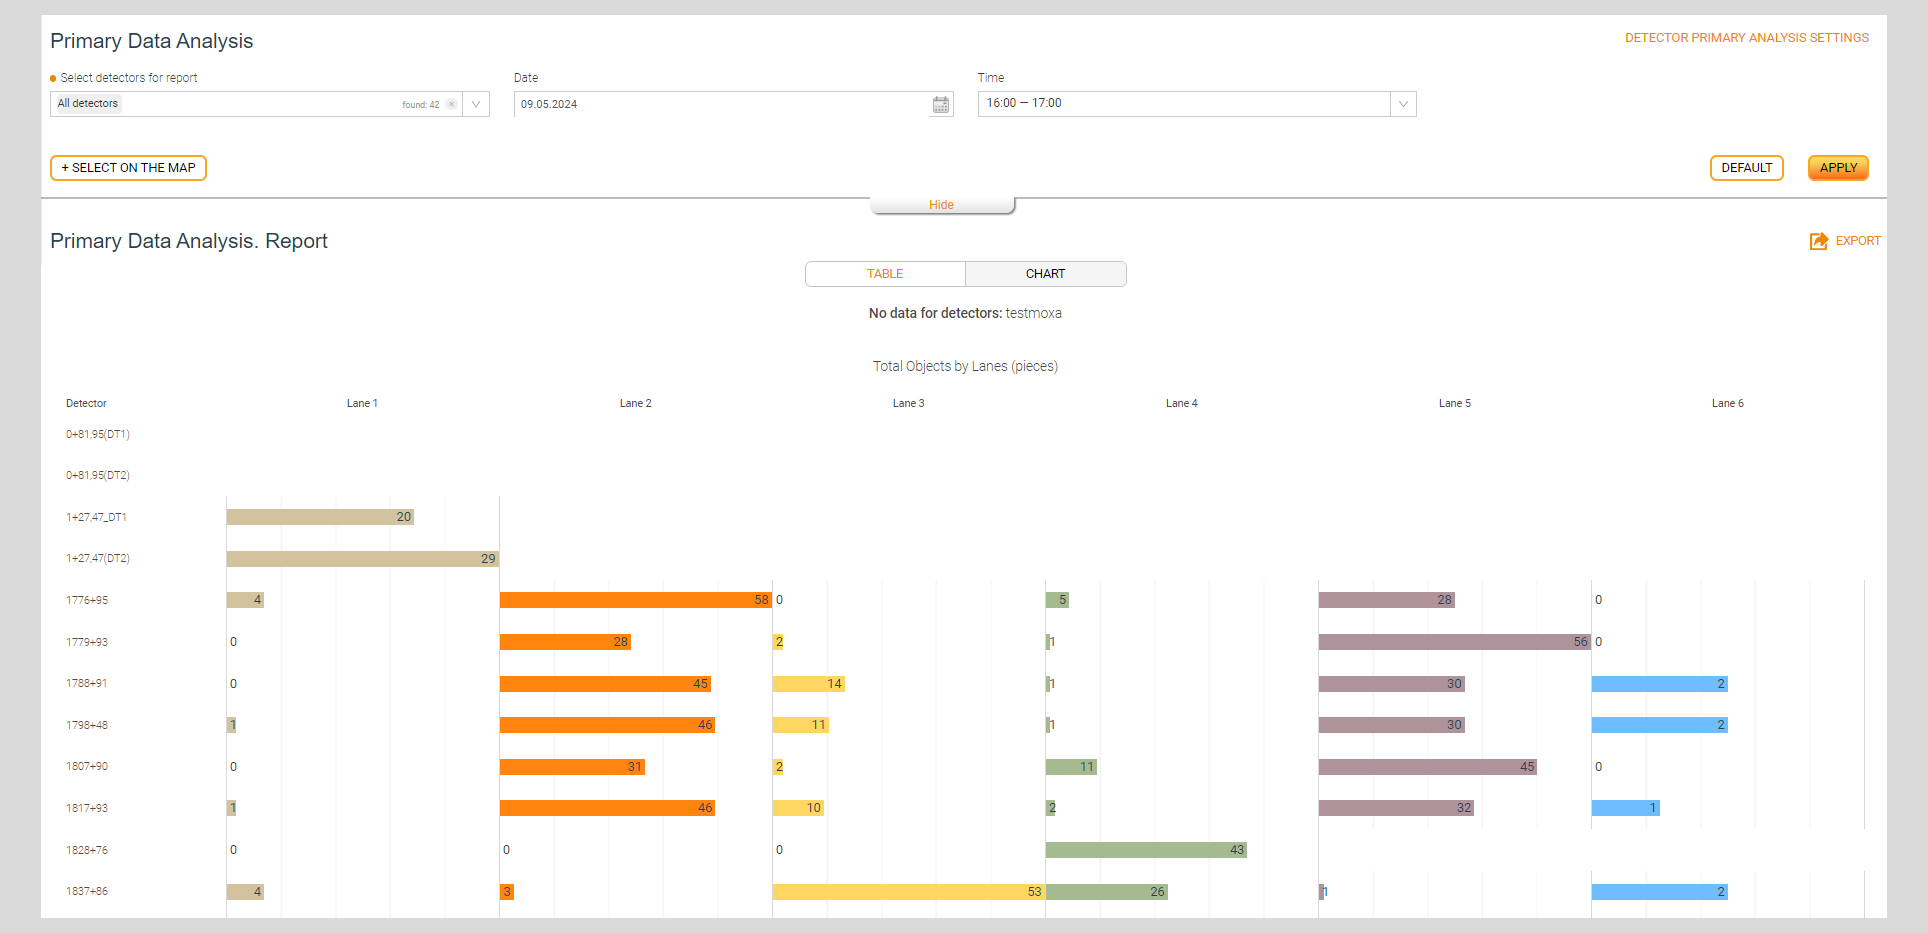
Task: Click the yellow Lane 3 bar valued 14
Action: [x=809, y=684]
